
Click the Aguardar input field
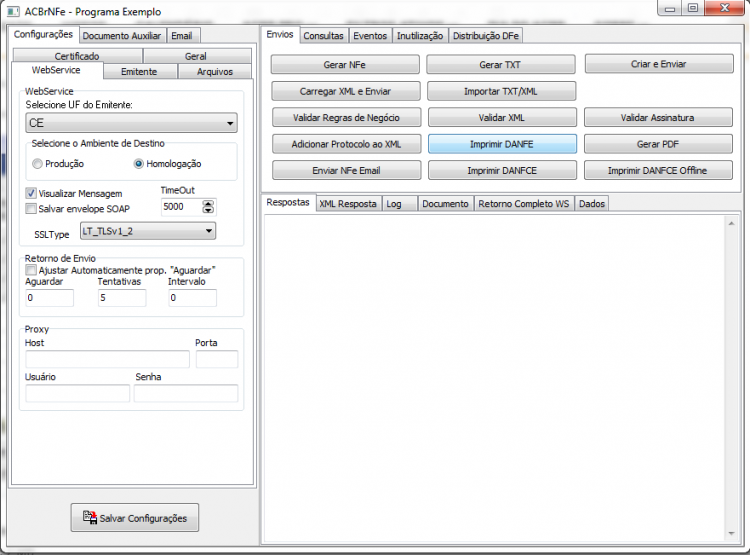(x=50, y=298)
